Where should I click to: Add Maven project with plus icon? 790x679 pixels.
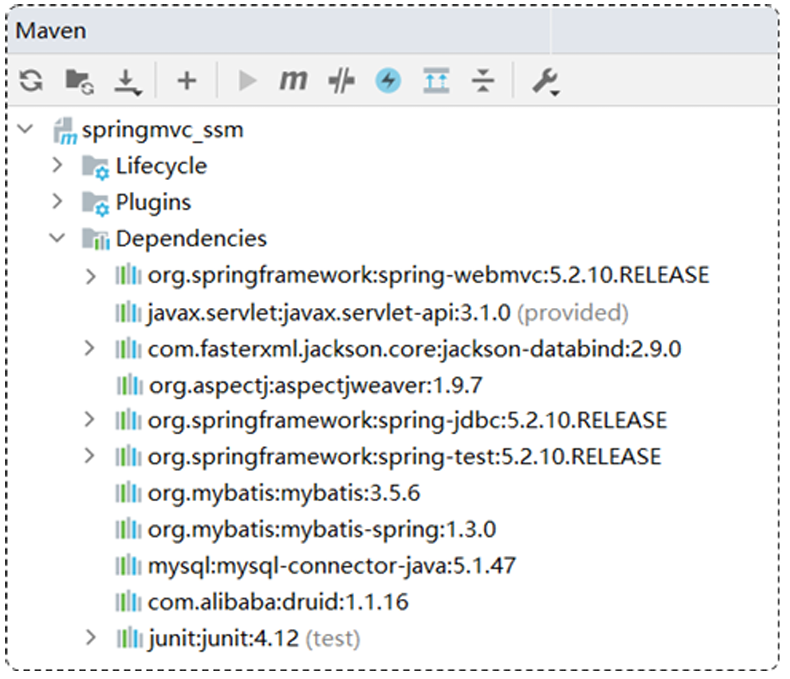(x=187, y=81)
